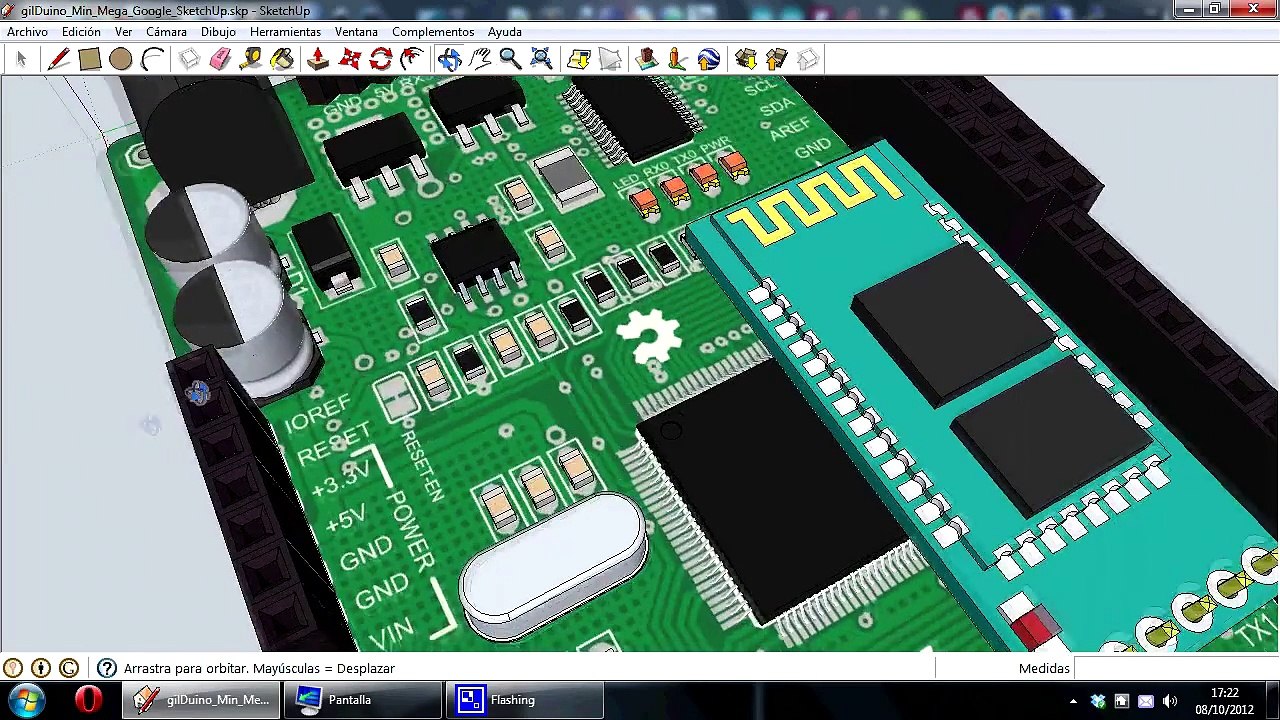The width and height of the screenshot is (1280, 720).
Task: Switch to Flashing taskbar window
Action: tap(525, 700)
